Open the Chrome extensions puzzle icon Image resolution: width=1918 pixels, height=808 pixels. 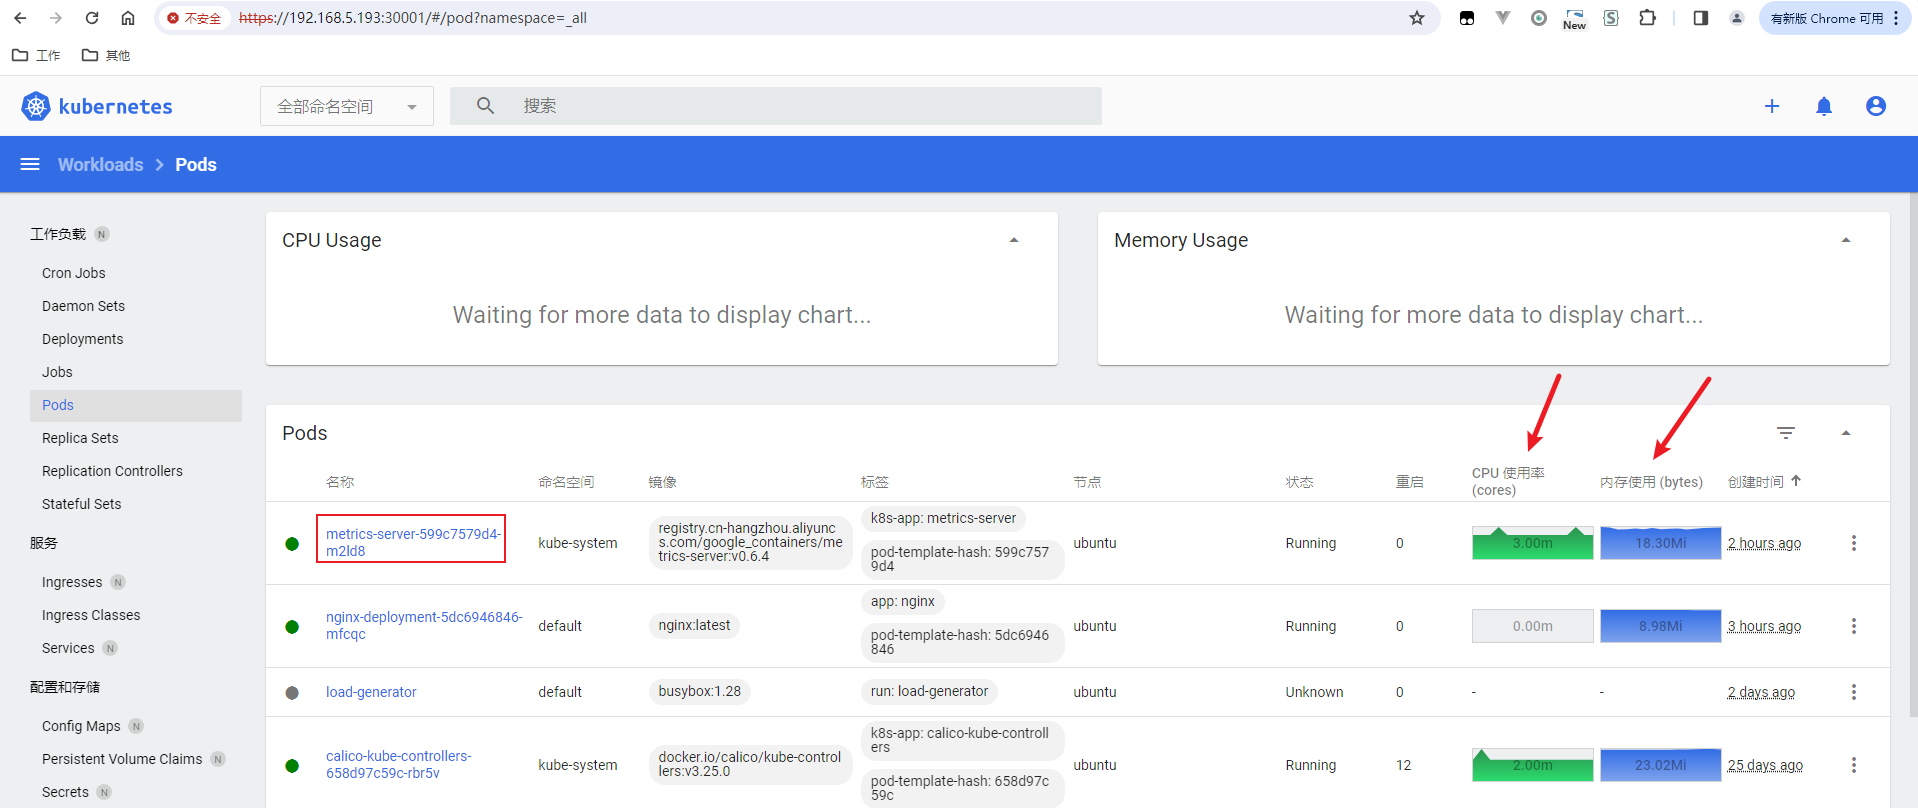pyautogui.click(x=1647, y=18)
